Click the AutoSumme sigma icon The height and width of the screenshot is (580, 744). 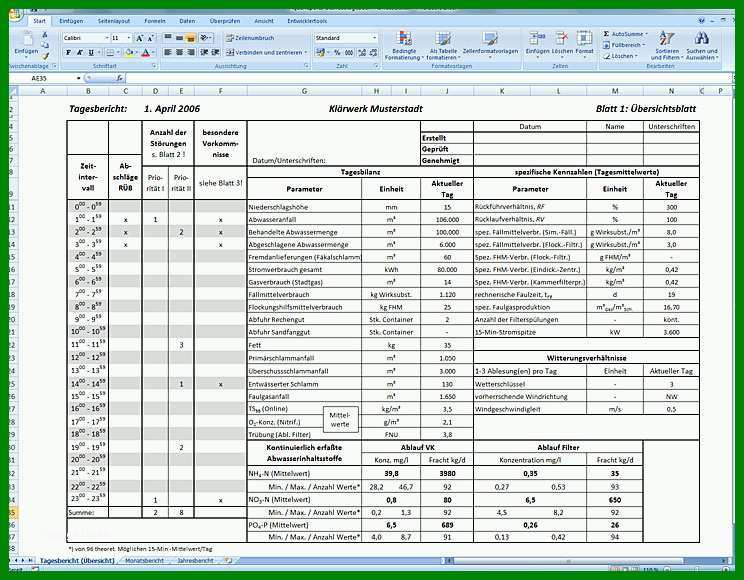(606, 34)
